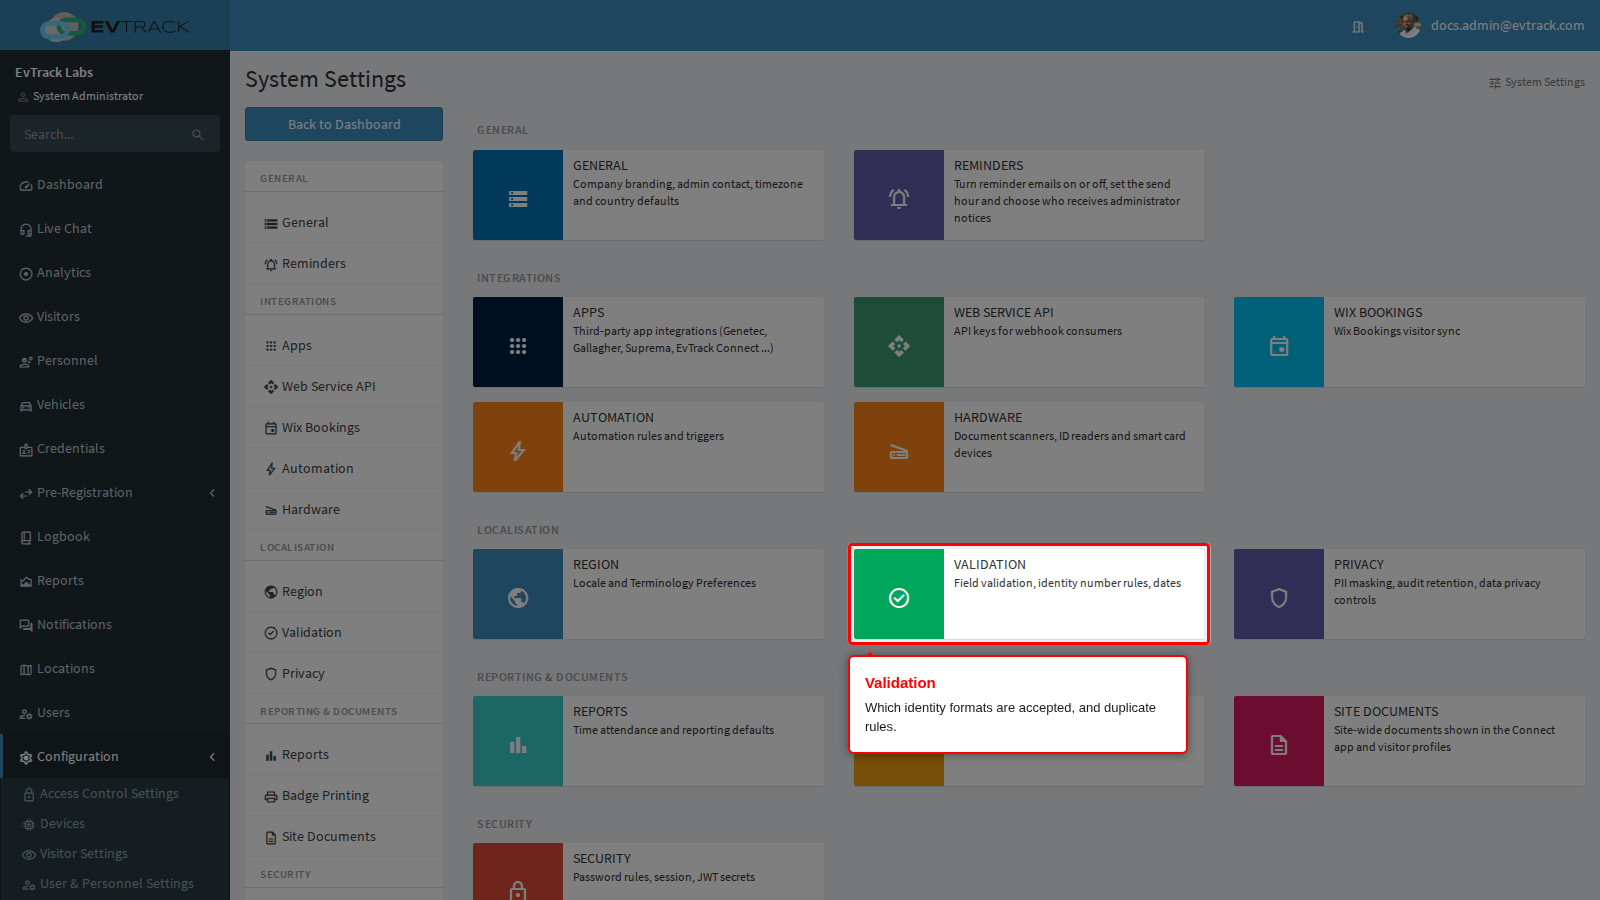Select Hardware in settings navigation list
Viewport: 1600px width, 900px height.
(344, 510)
